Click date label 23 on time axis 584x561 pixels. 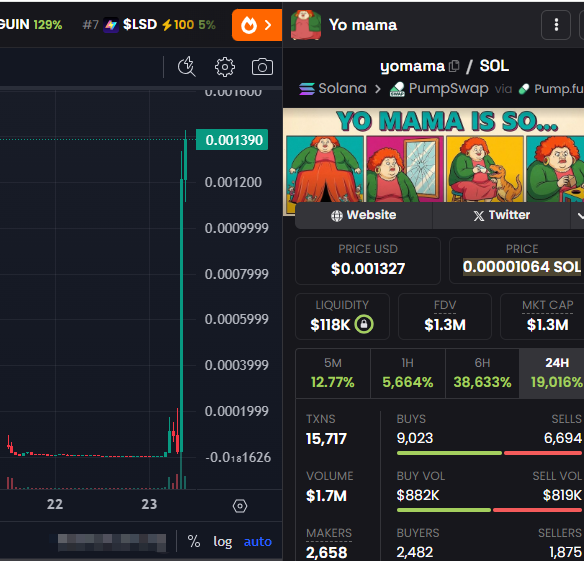click(x=149, y=504)
